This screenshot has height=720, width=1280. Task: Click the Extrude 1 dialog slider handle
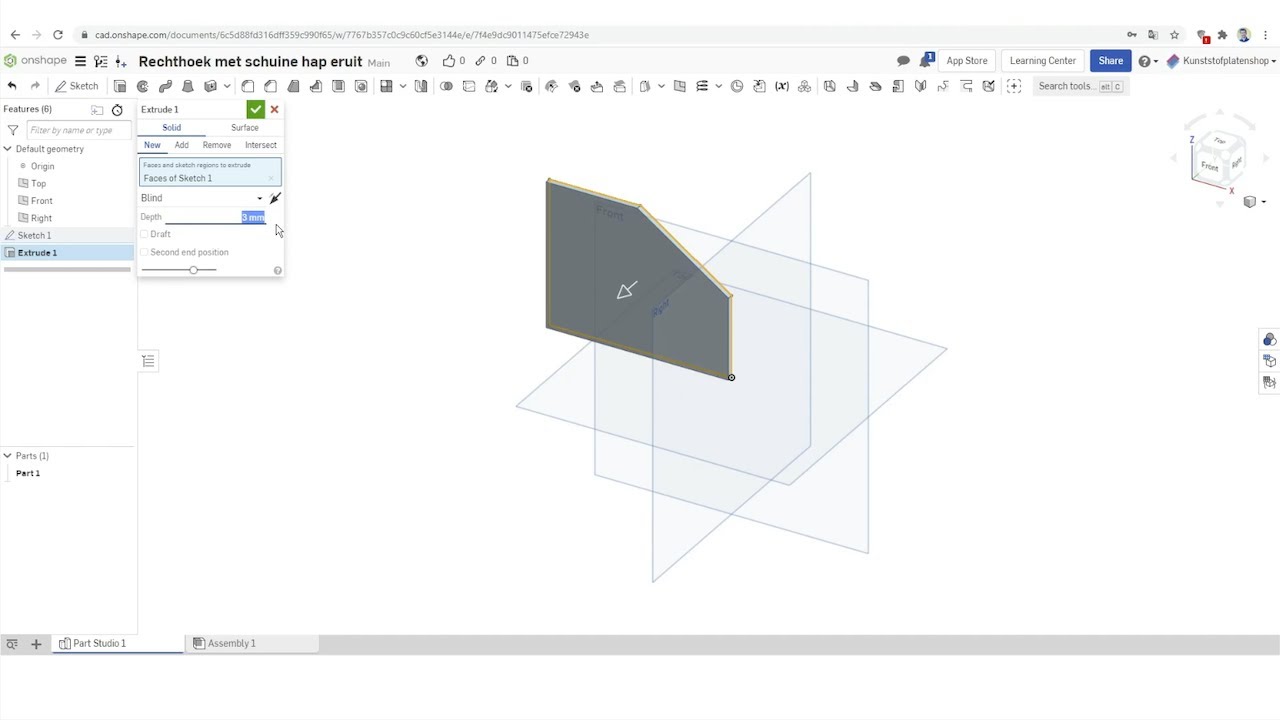pyautogui.click(x=194, y=270)
